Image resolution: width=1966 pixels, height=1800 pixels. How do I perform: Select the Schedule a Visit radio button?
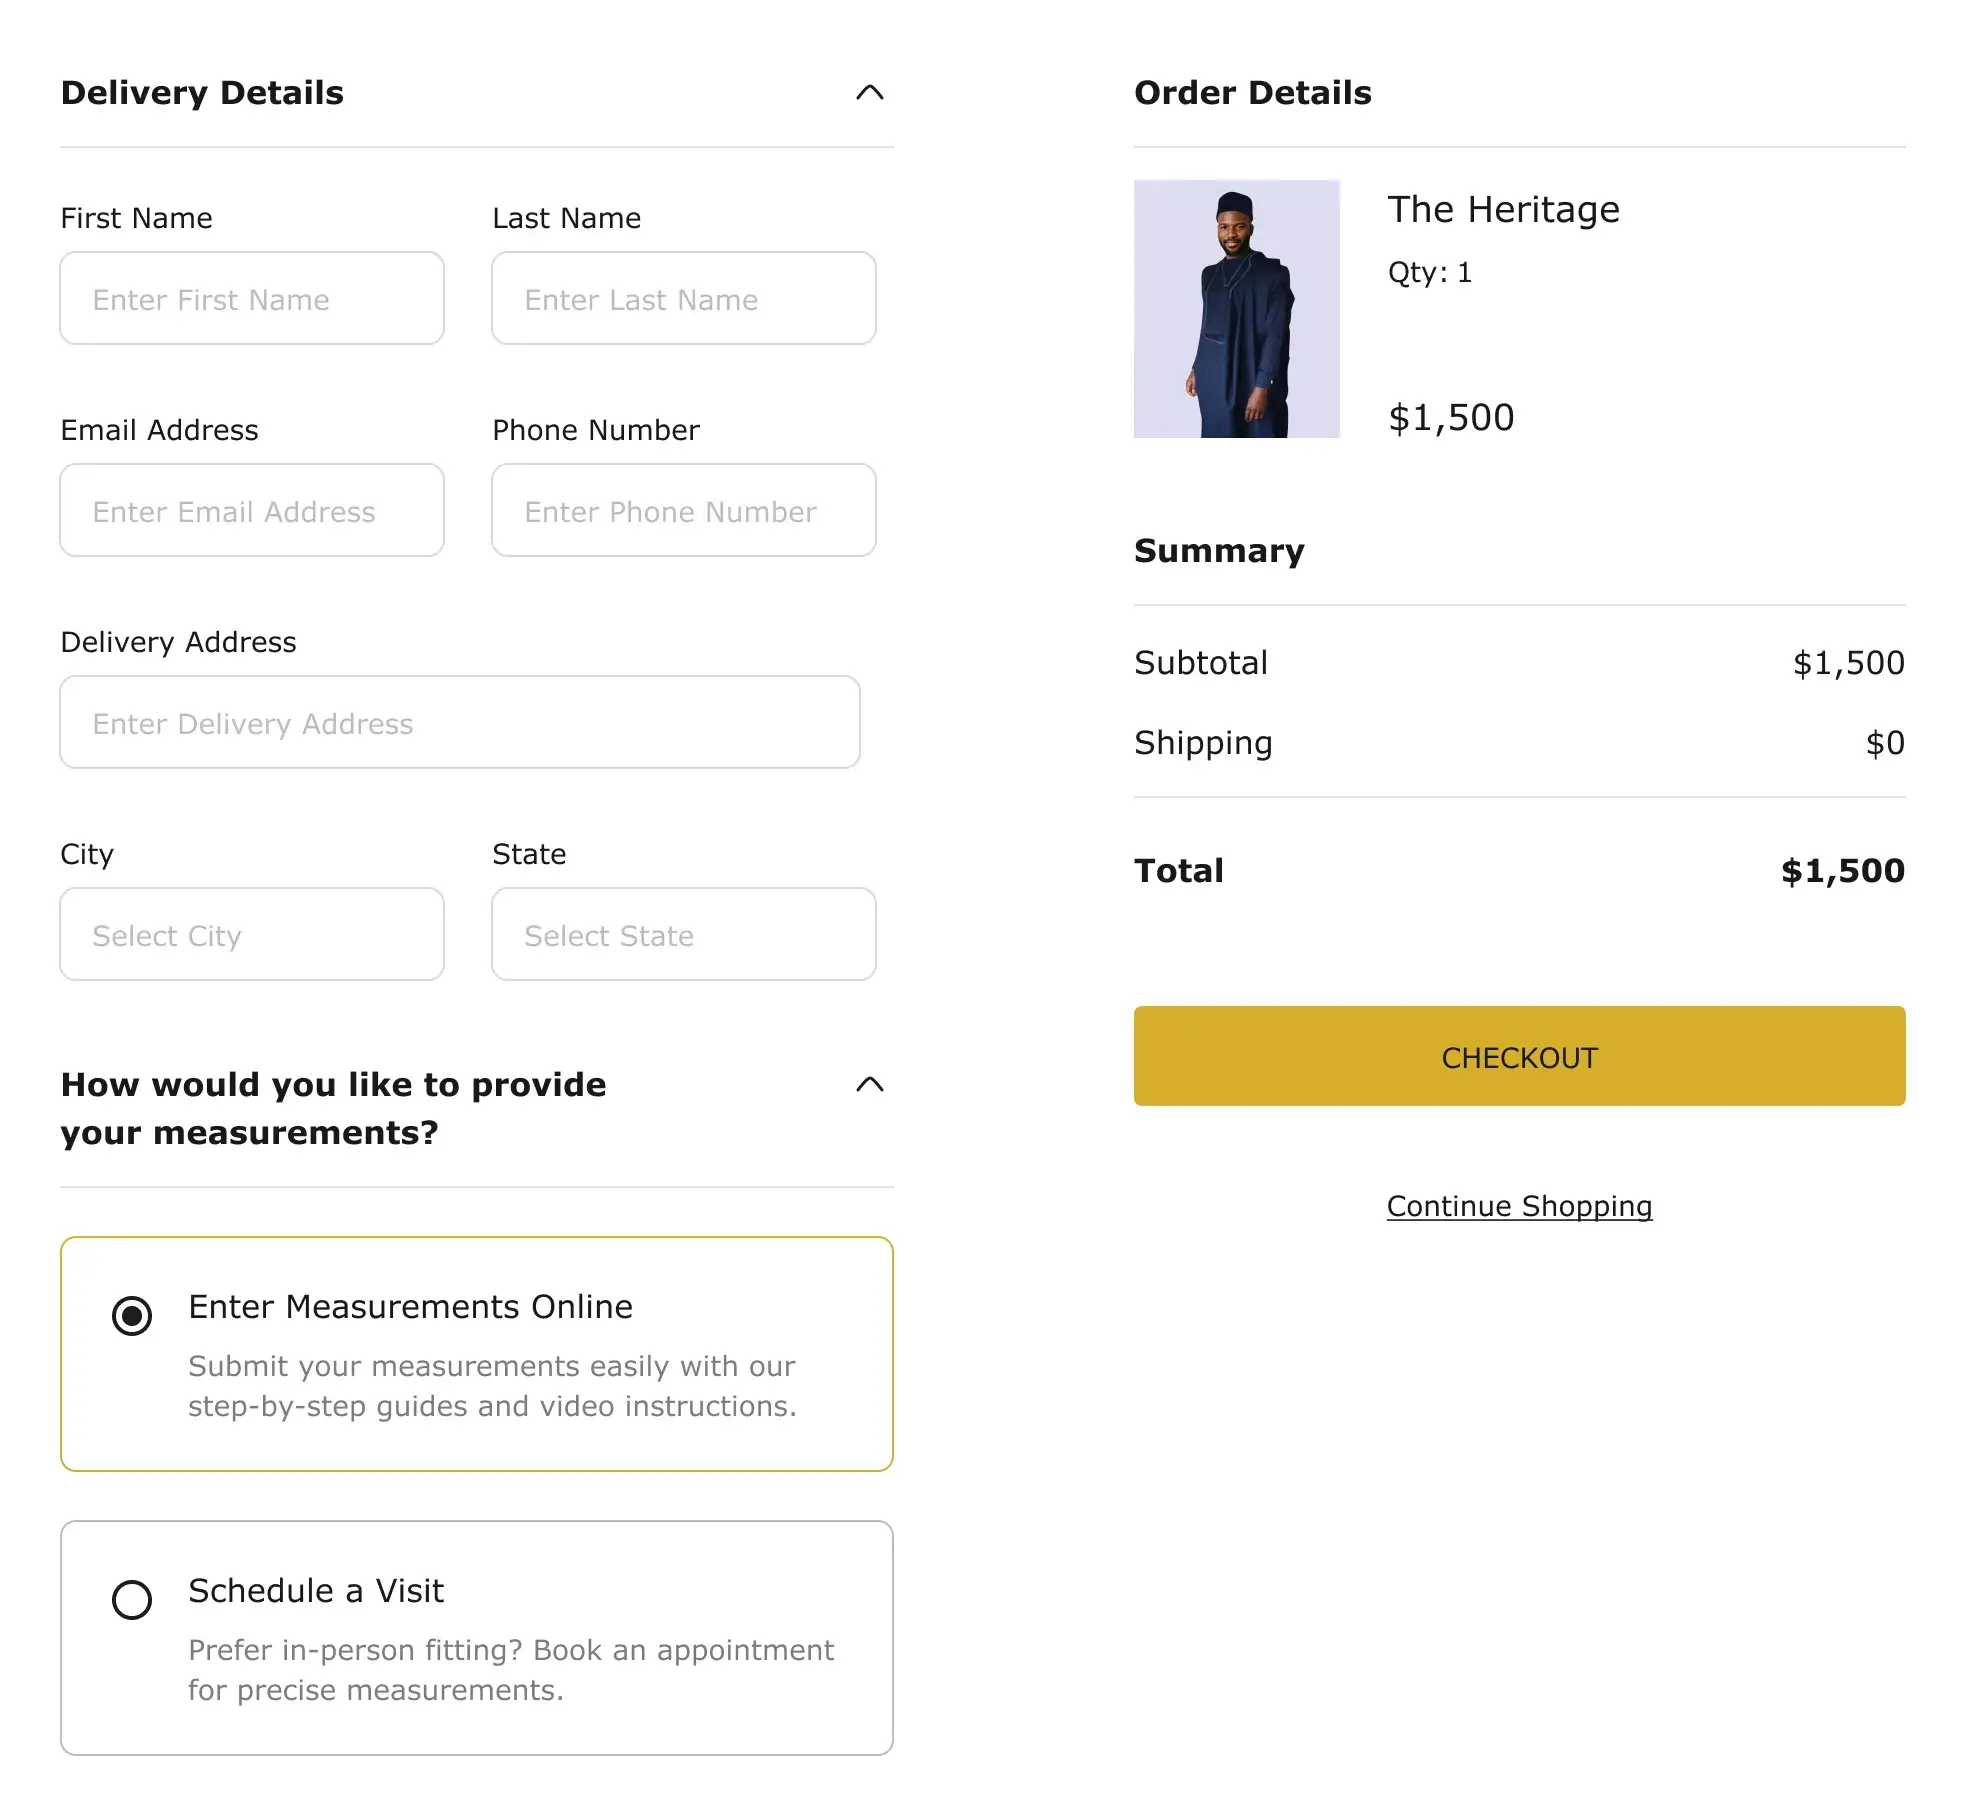[x=132, y=1600]
